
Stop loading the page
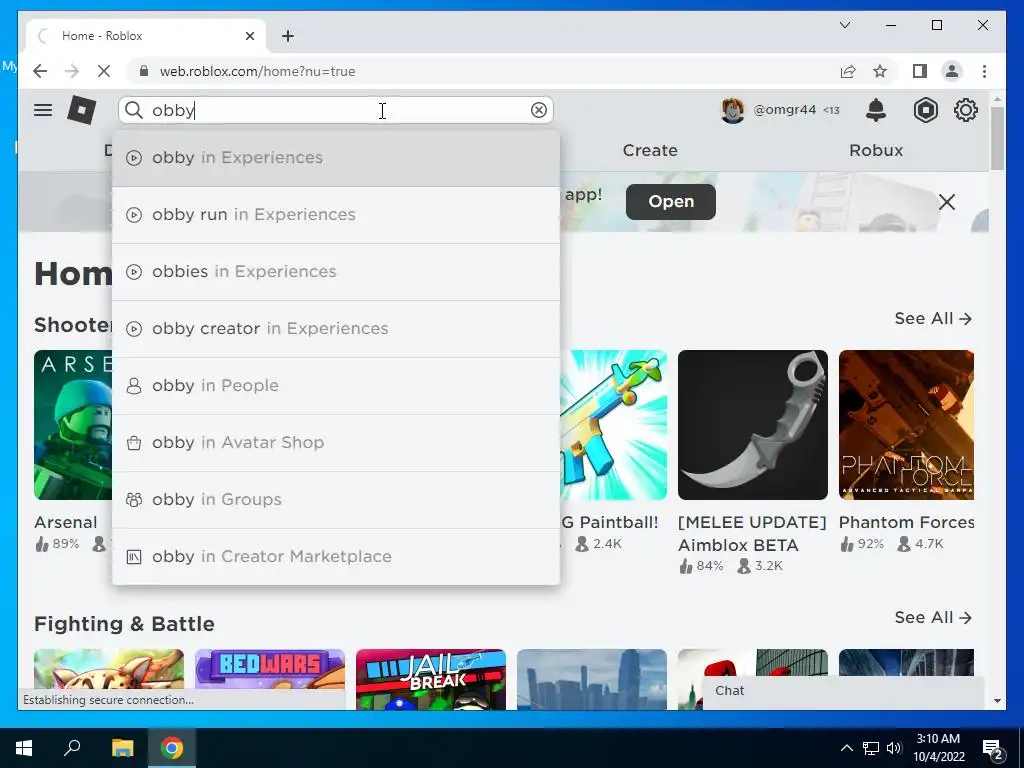click(x=103, y=71)
